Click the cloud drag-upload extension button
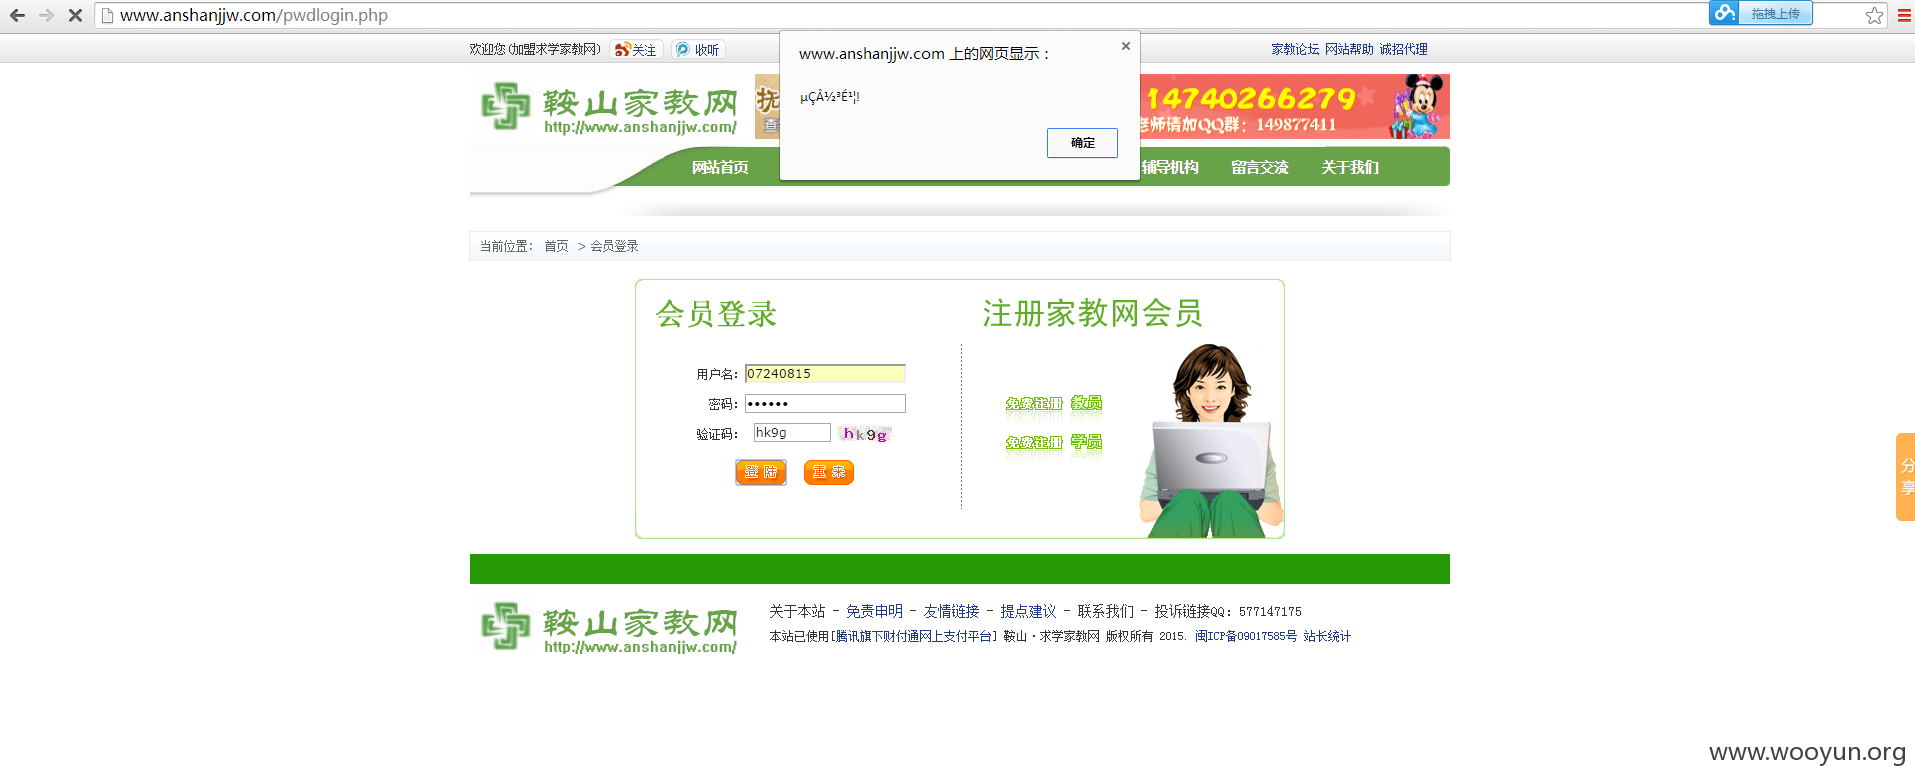This screenshot has height=781, width=1915. 1760,13
